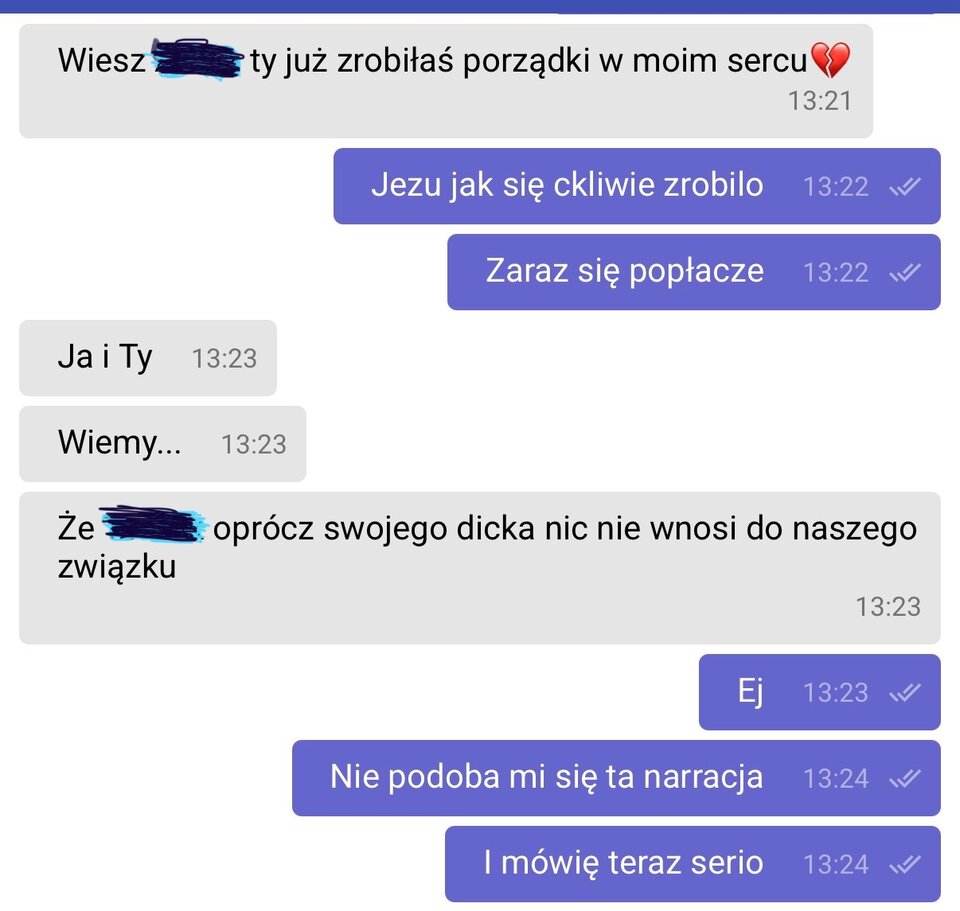Tap the 'Ej' sent message
The width and height of the screenshot is (960, 911).
[x=820, y=692]
